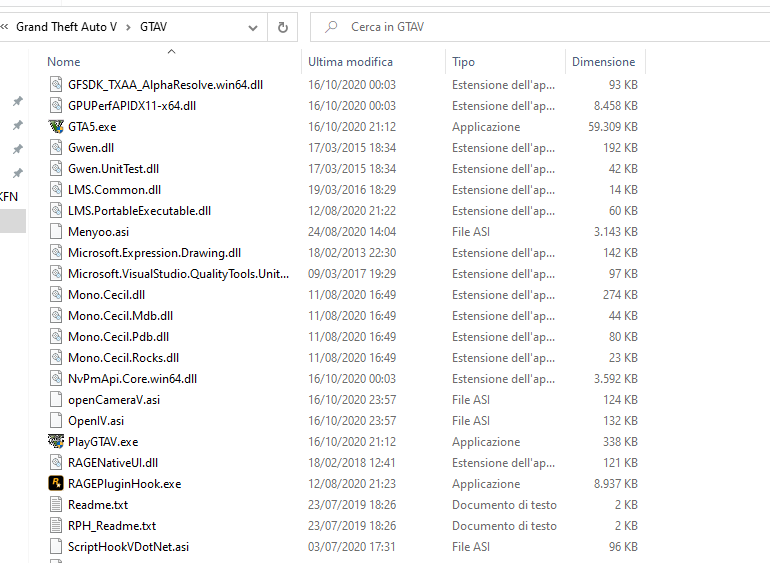Click the 8.937 KB size value
The height and width of the screenshot is (563, 770).
pos(615,484)
